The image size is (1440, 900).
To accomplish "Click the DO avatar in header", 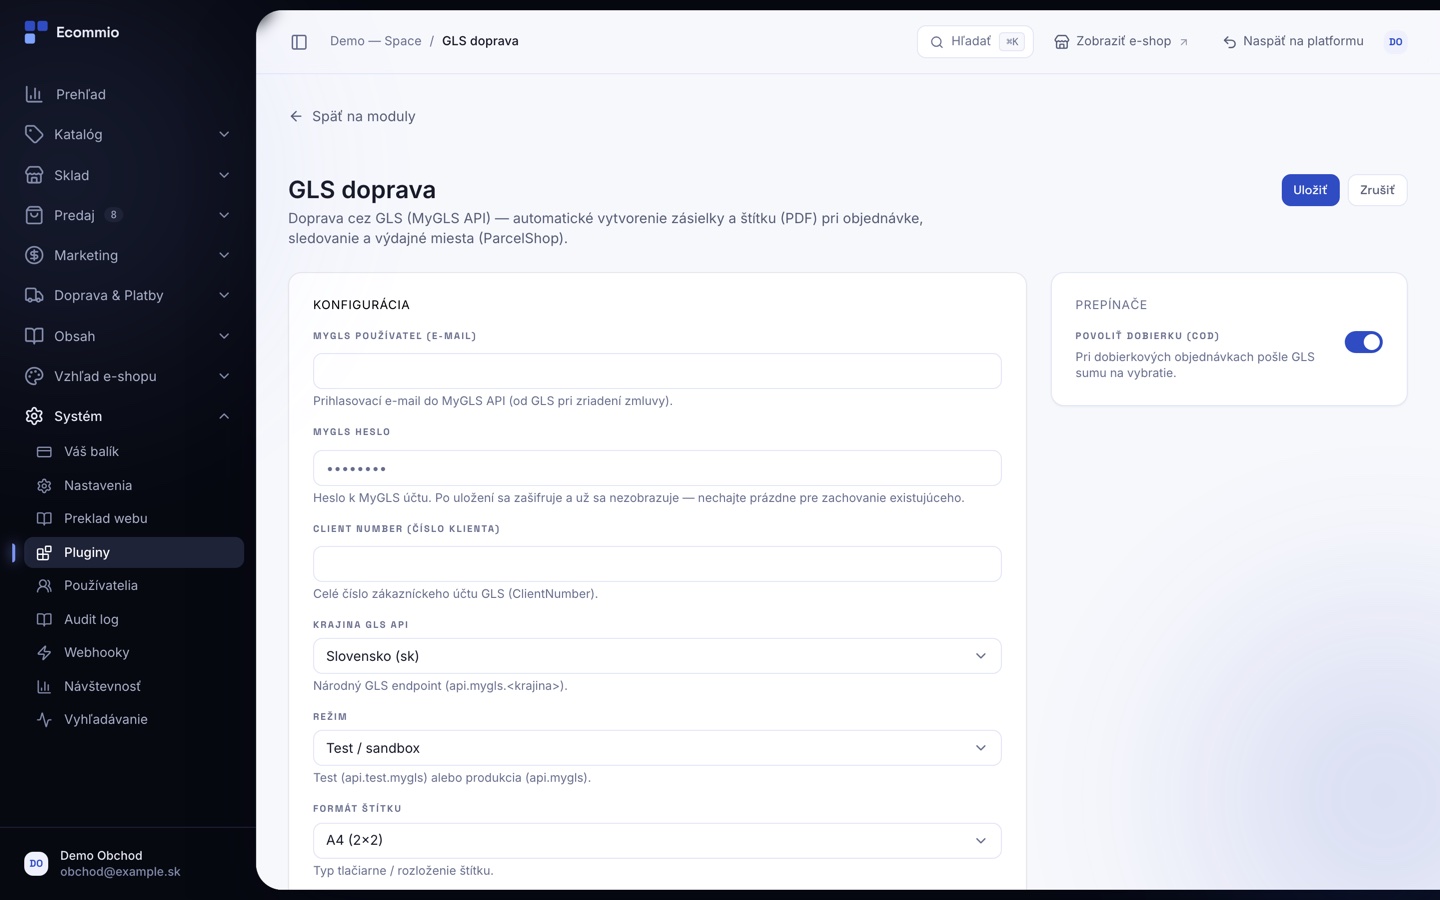I will point(1395,42).
